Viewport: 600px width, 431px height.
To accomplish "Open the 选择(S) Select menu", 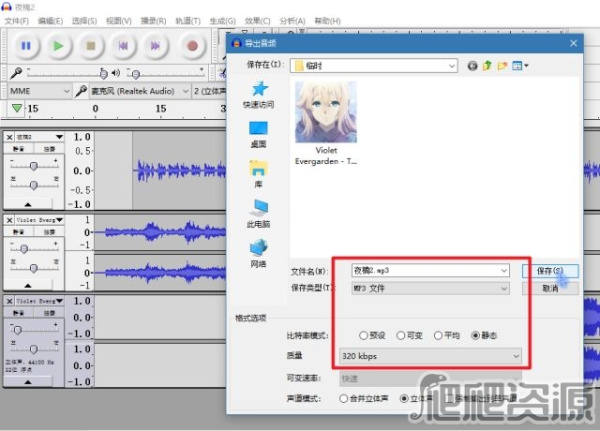I will pyautogui.click(x=84, y=21).
